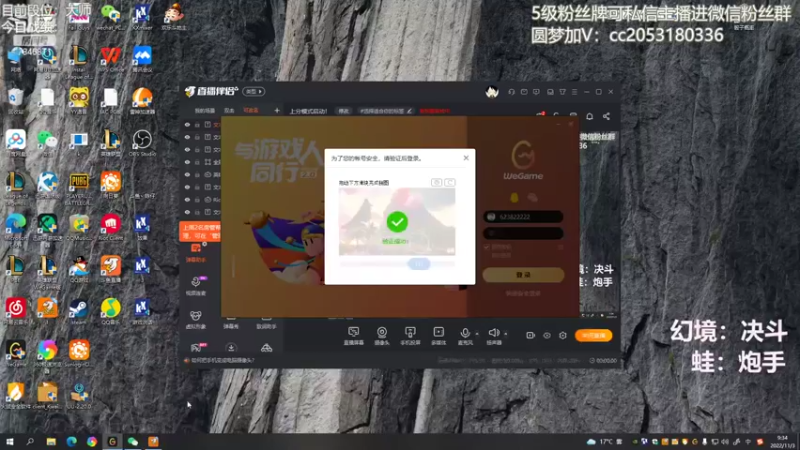Add phone screen-cast source
This screenshot has width=800, height=450.
pyautogui.click(x=410, y=336)
